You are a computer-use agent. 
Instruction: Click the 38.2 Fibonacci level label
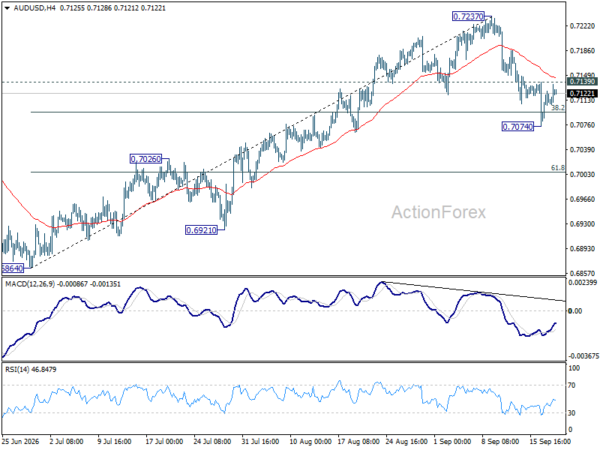pos(558,108)
